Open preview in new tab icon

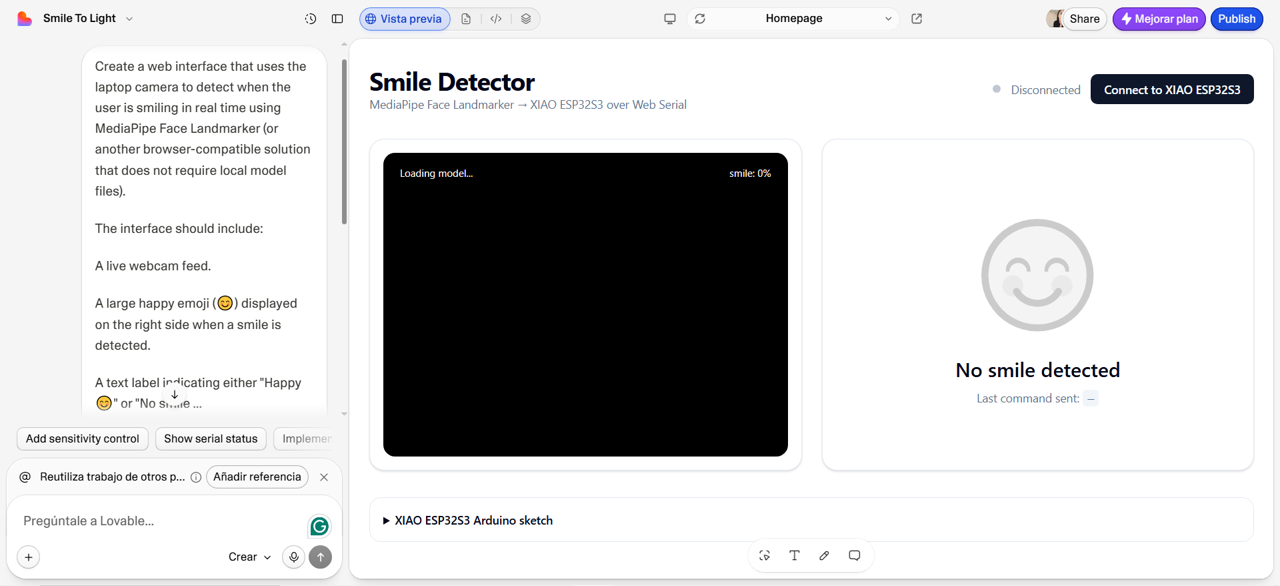pyautogui.click(x=917, y=18)
